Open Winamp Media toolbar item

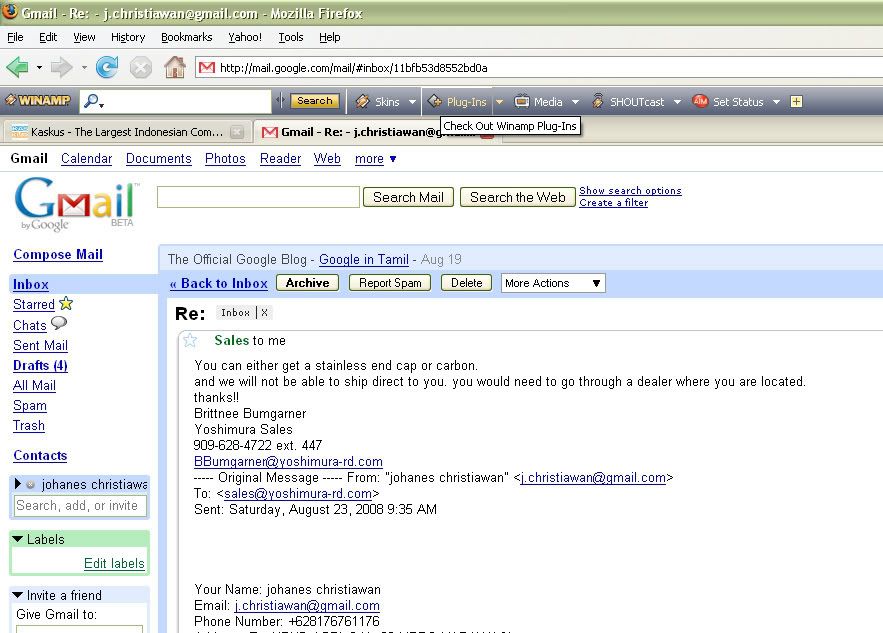point(539,102)
